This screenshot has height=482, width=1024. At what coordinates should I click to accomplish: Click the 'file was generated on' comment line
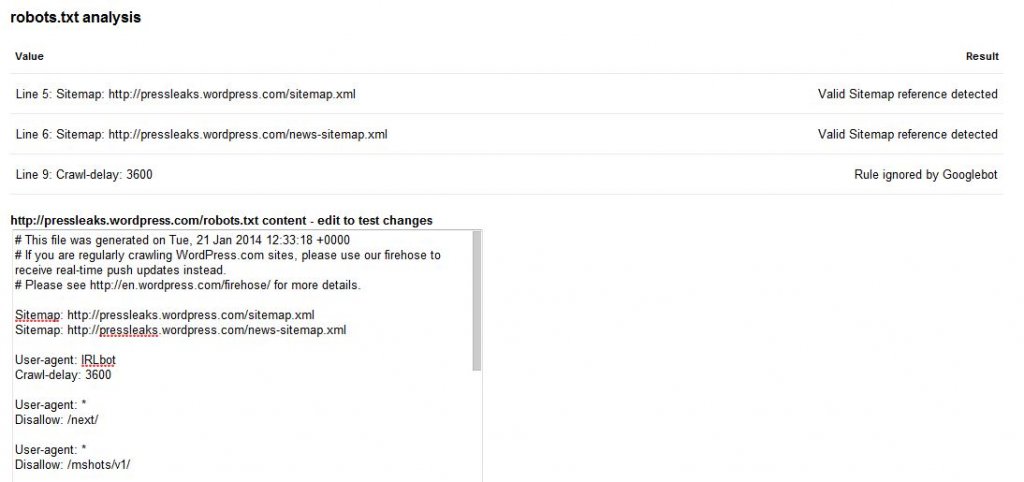[182, 241]
